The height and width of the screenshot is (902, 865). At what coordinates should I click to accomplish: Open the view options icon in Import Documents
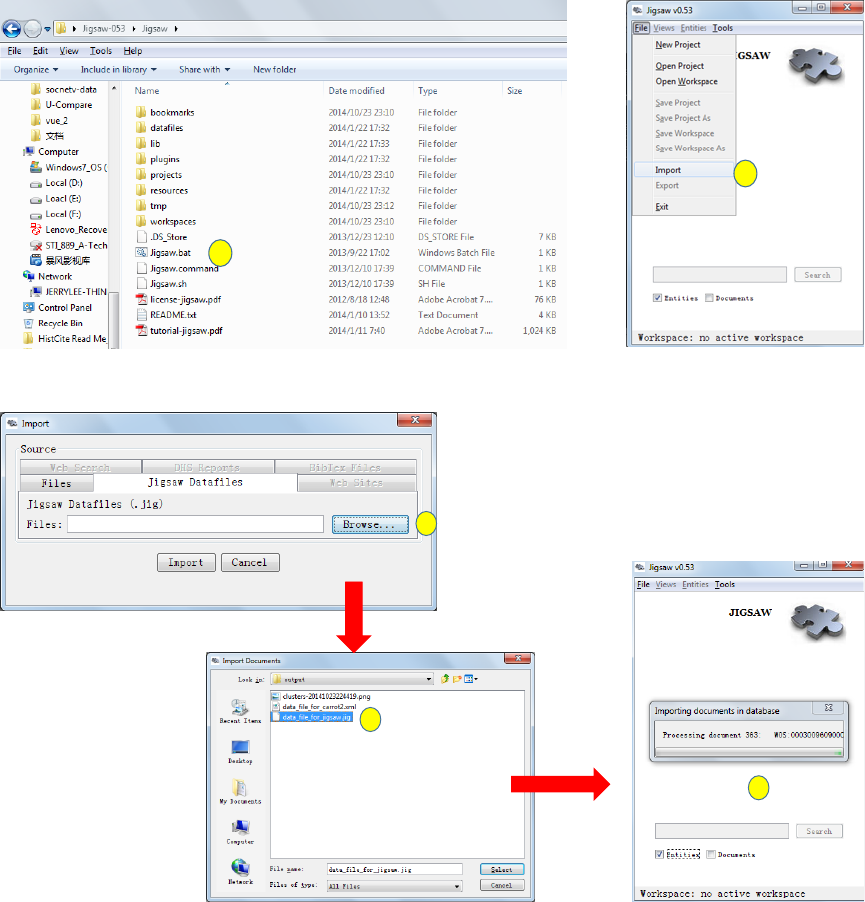[470, 679]
